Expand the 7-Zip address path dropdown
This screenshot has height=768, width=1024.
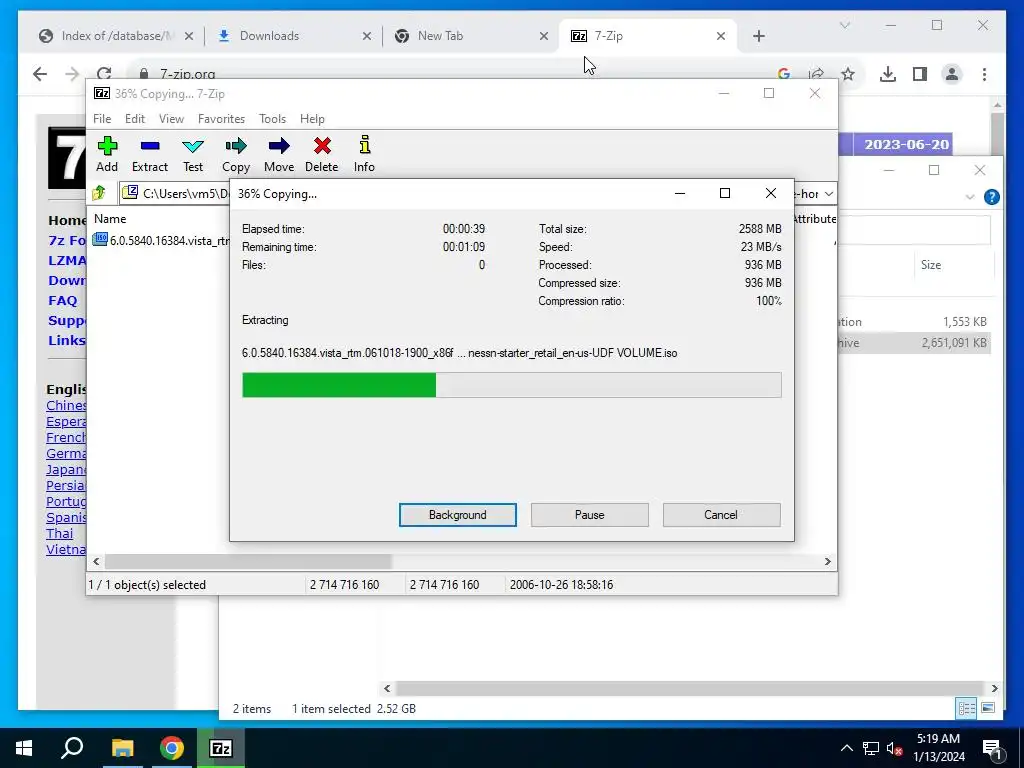829,193
